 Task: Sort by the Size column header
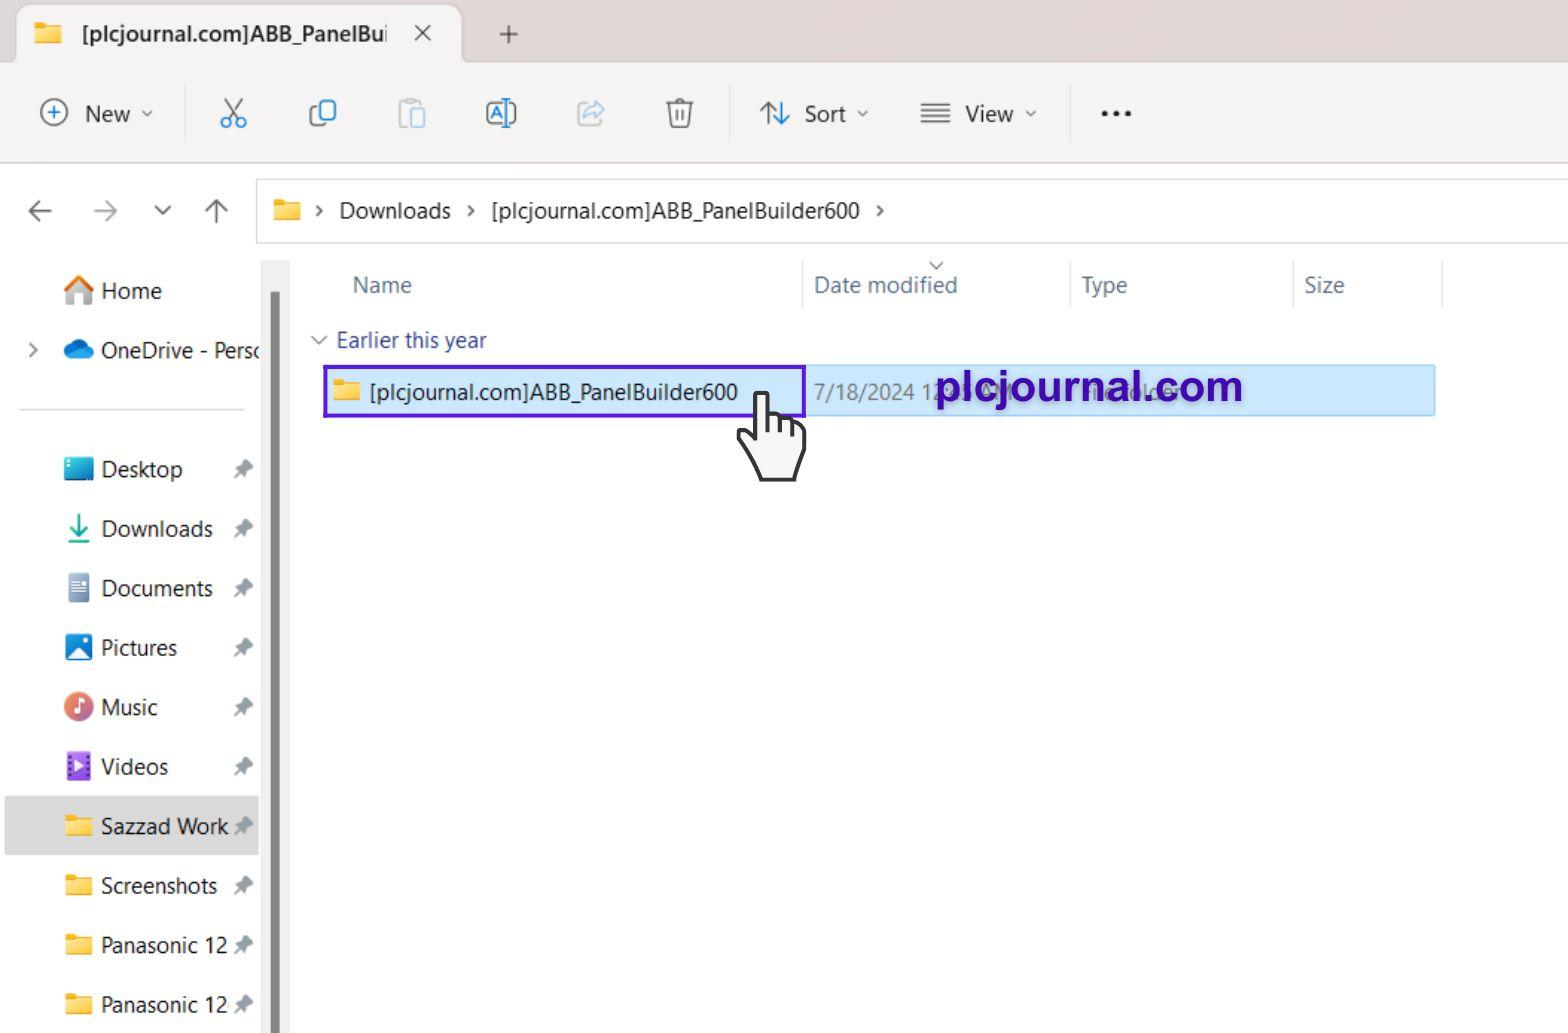click(x=1324, y=285)
